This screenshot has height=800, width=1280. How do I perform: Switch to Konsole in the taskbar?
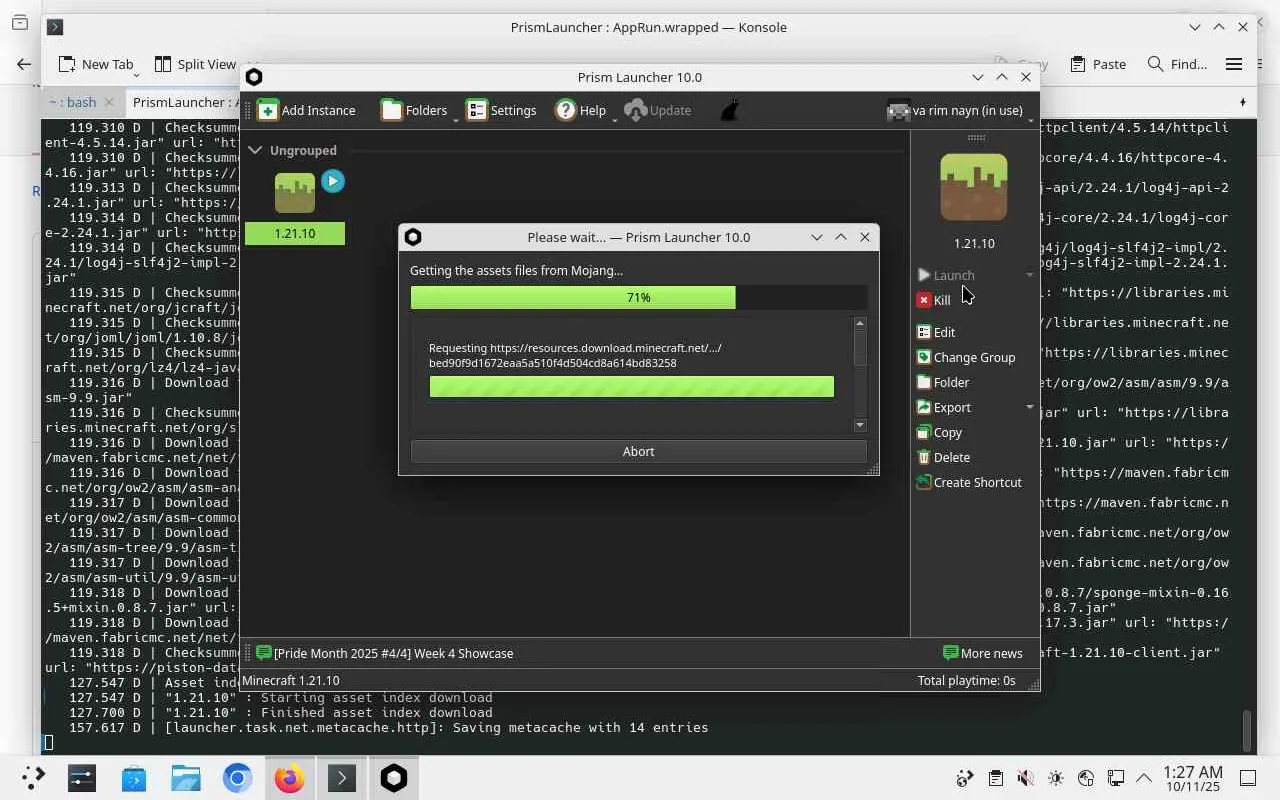point(342,778)
